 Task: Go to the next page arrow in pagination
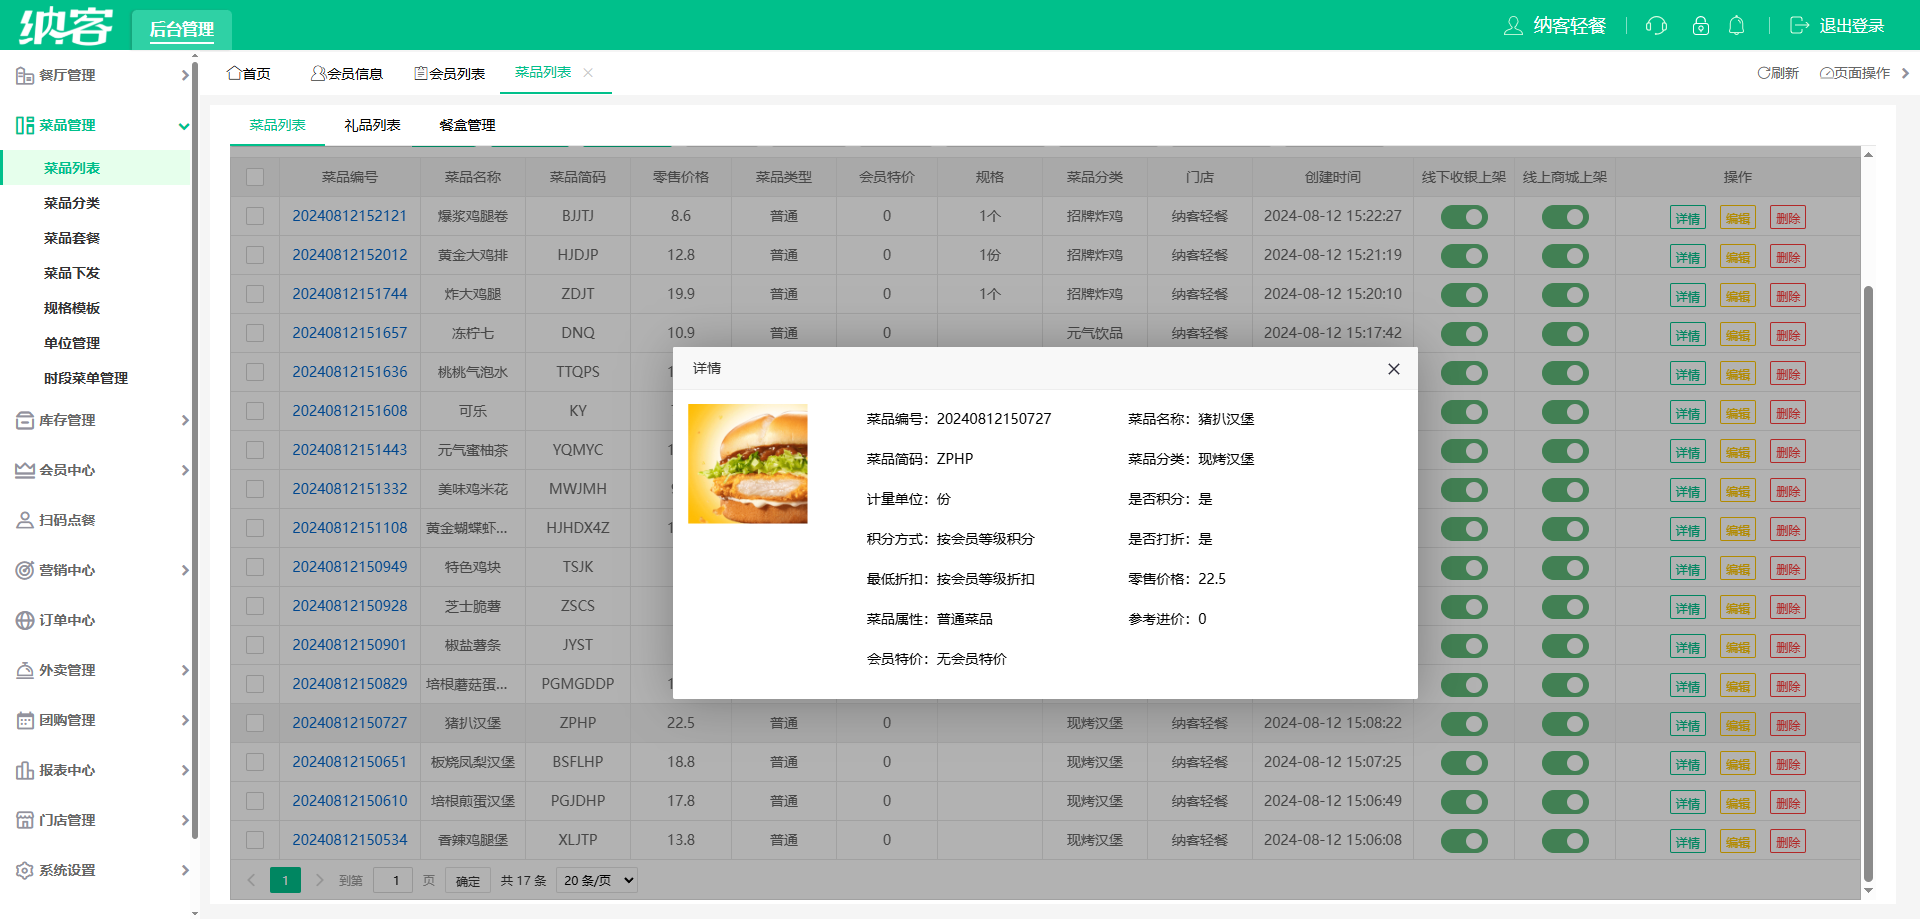[x=319, y=880]
